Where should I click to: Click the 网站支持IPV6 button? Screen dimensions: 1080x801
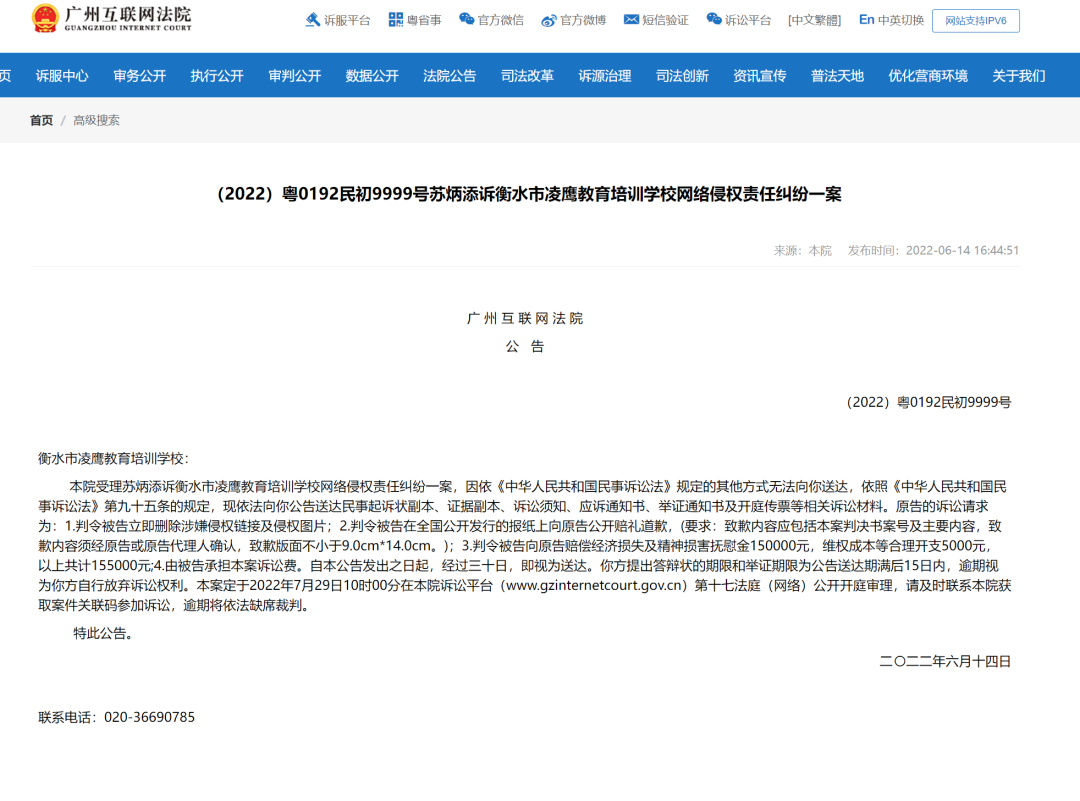click(976, 21)
